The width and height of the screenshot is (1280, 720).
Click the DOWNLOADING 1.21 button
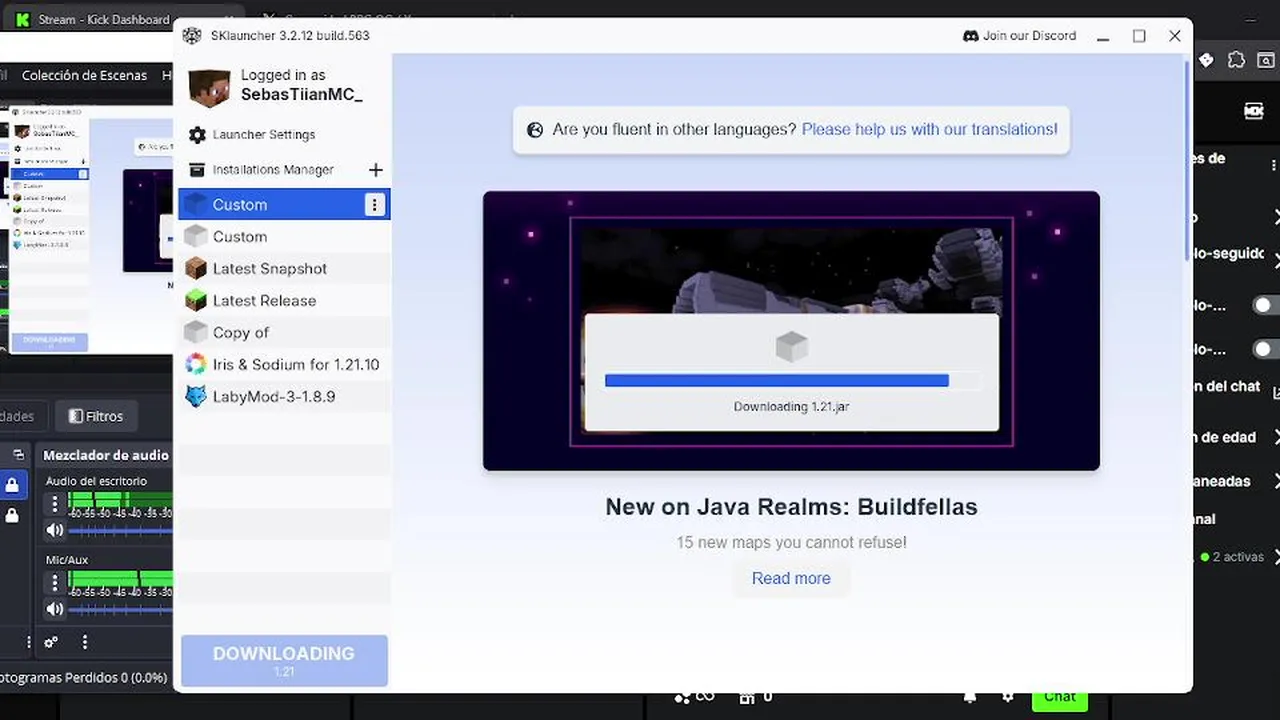point(284,660)
